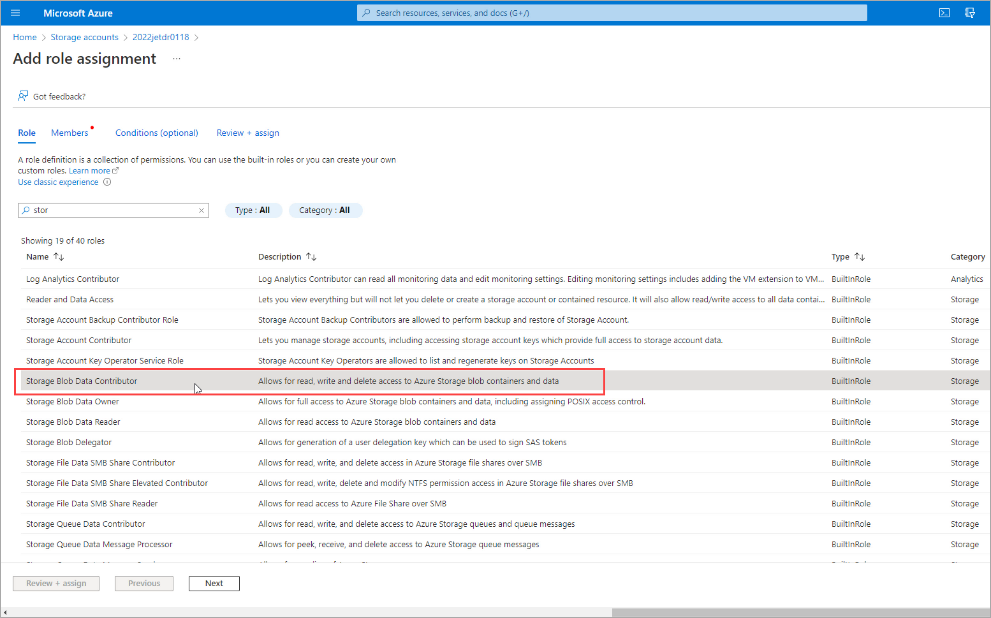This screenshot has height=618, width=991.
Task: Click the ellipsis beside Add role assignment
Action: [177, 59]
